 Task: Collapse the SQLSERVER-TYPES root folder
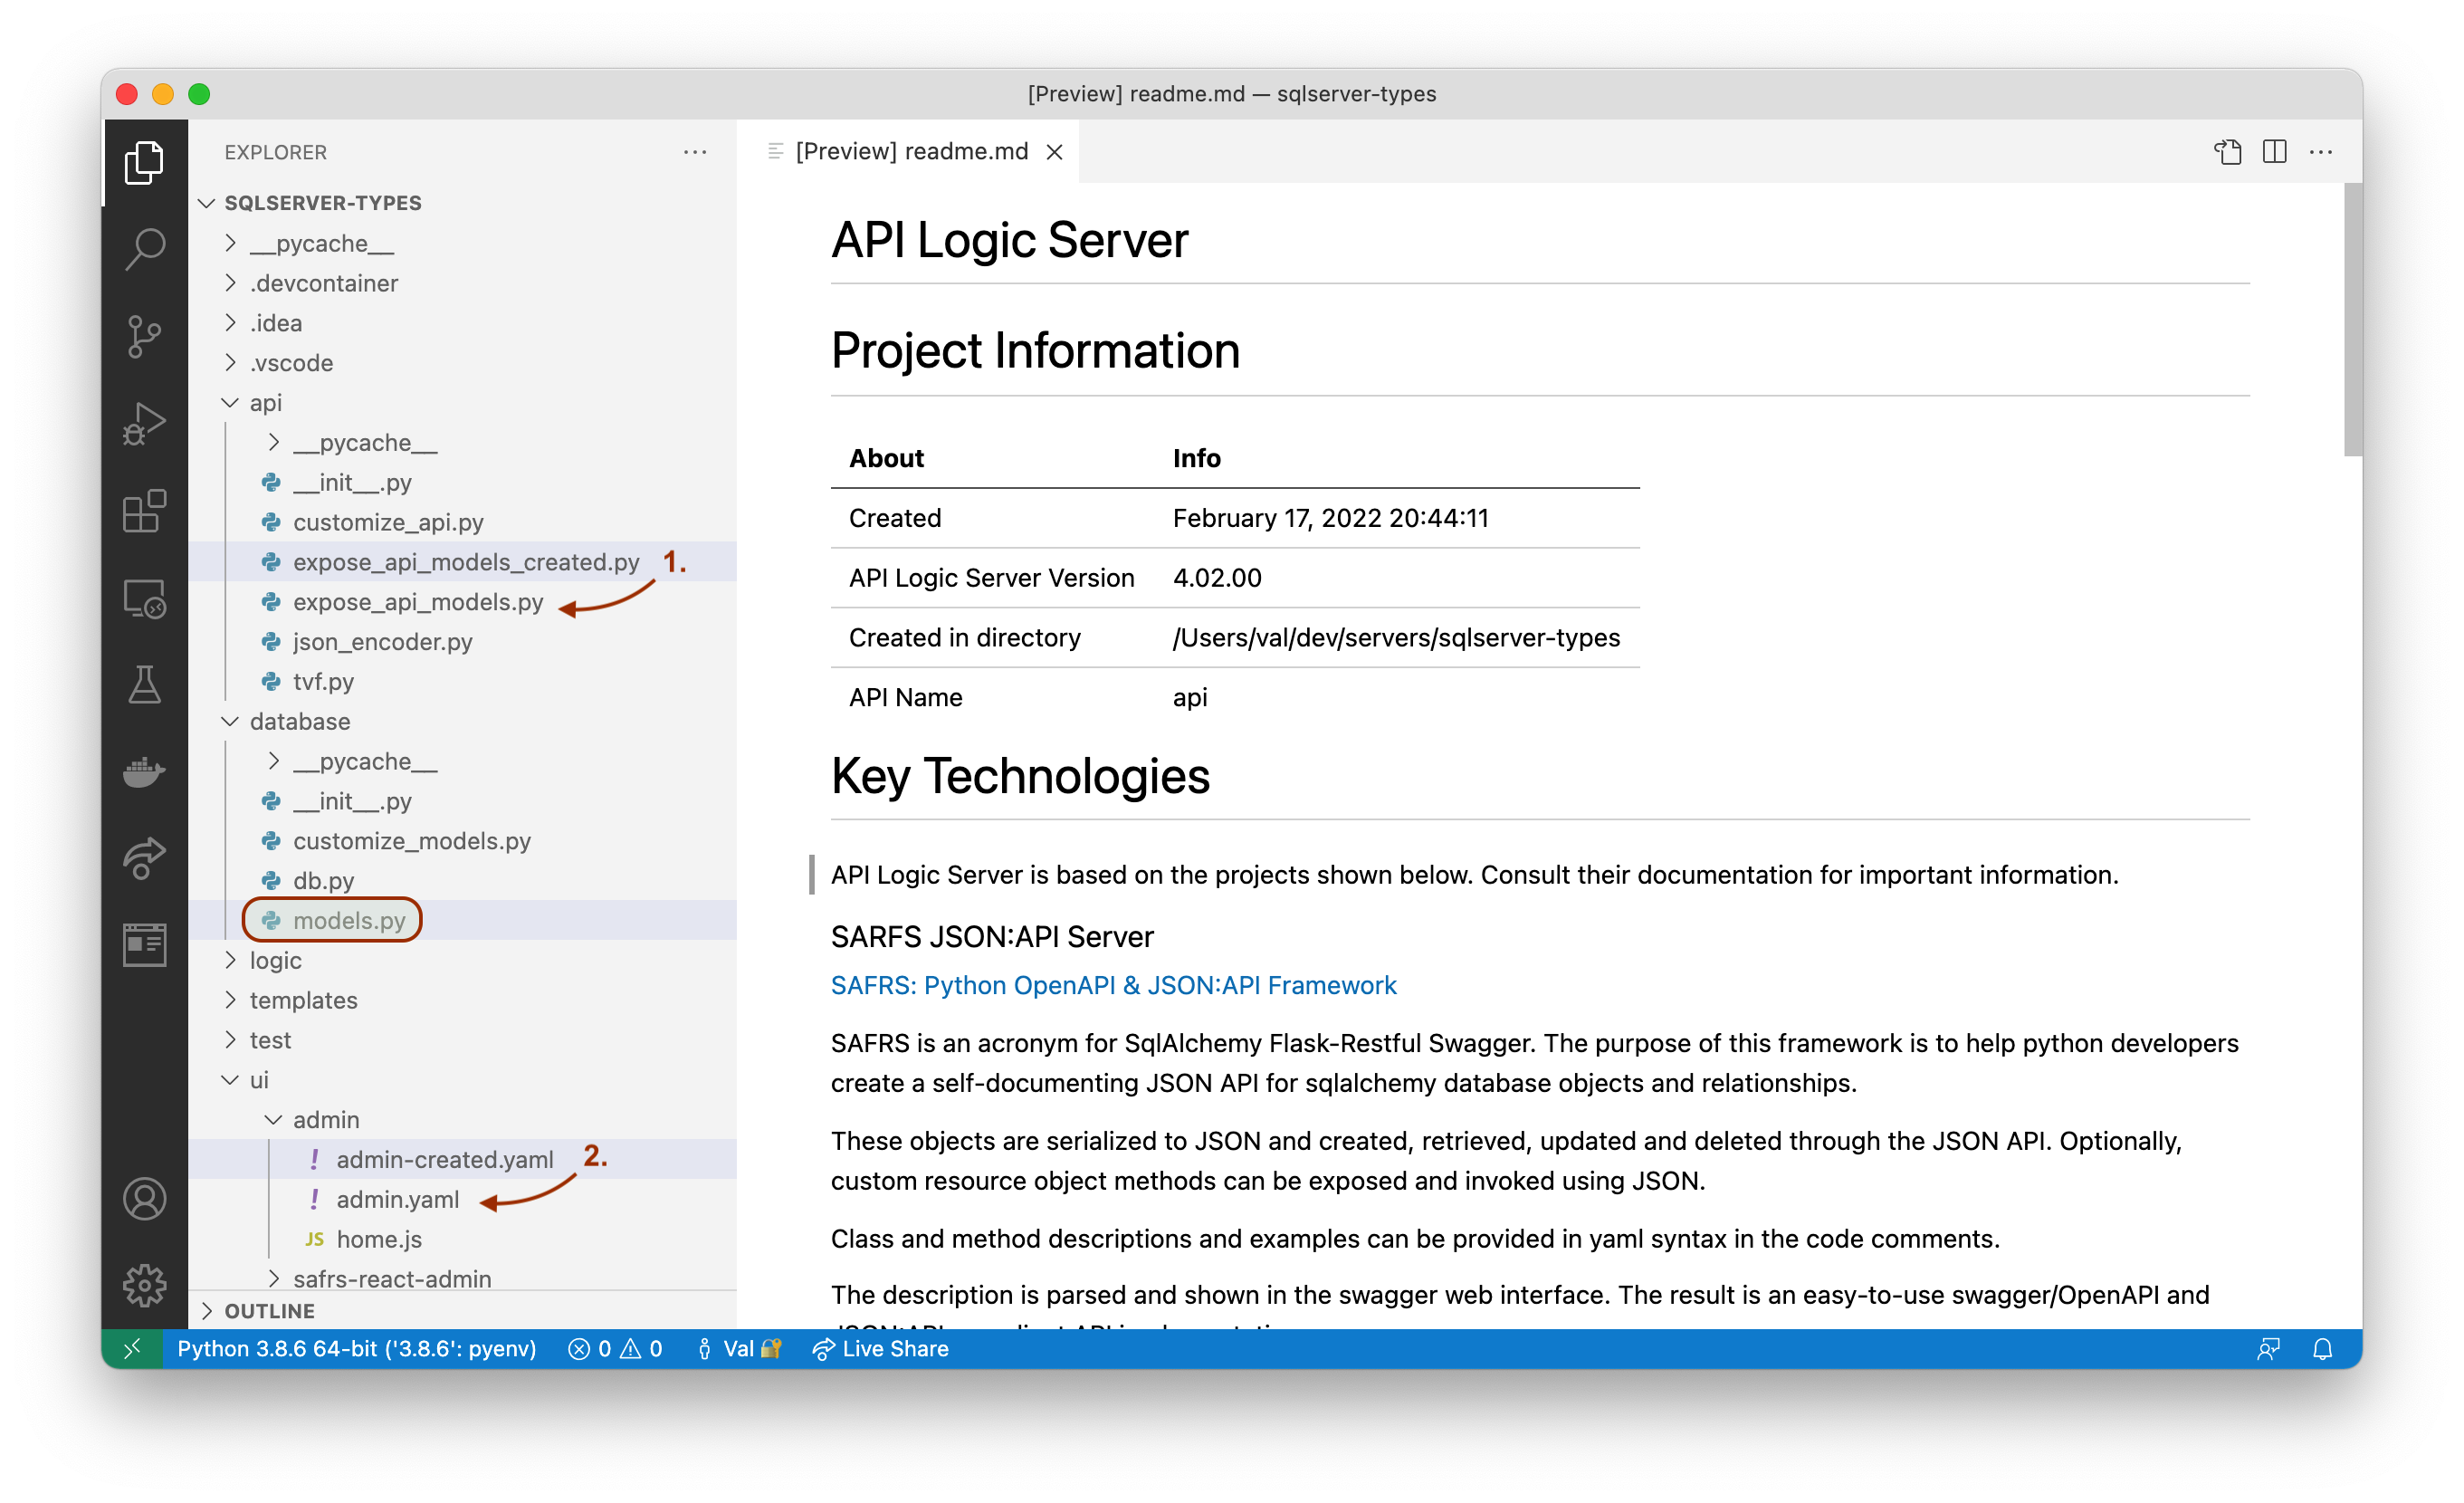(462, 203)
